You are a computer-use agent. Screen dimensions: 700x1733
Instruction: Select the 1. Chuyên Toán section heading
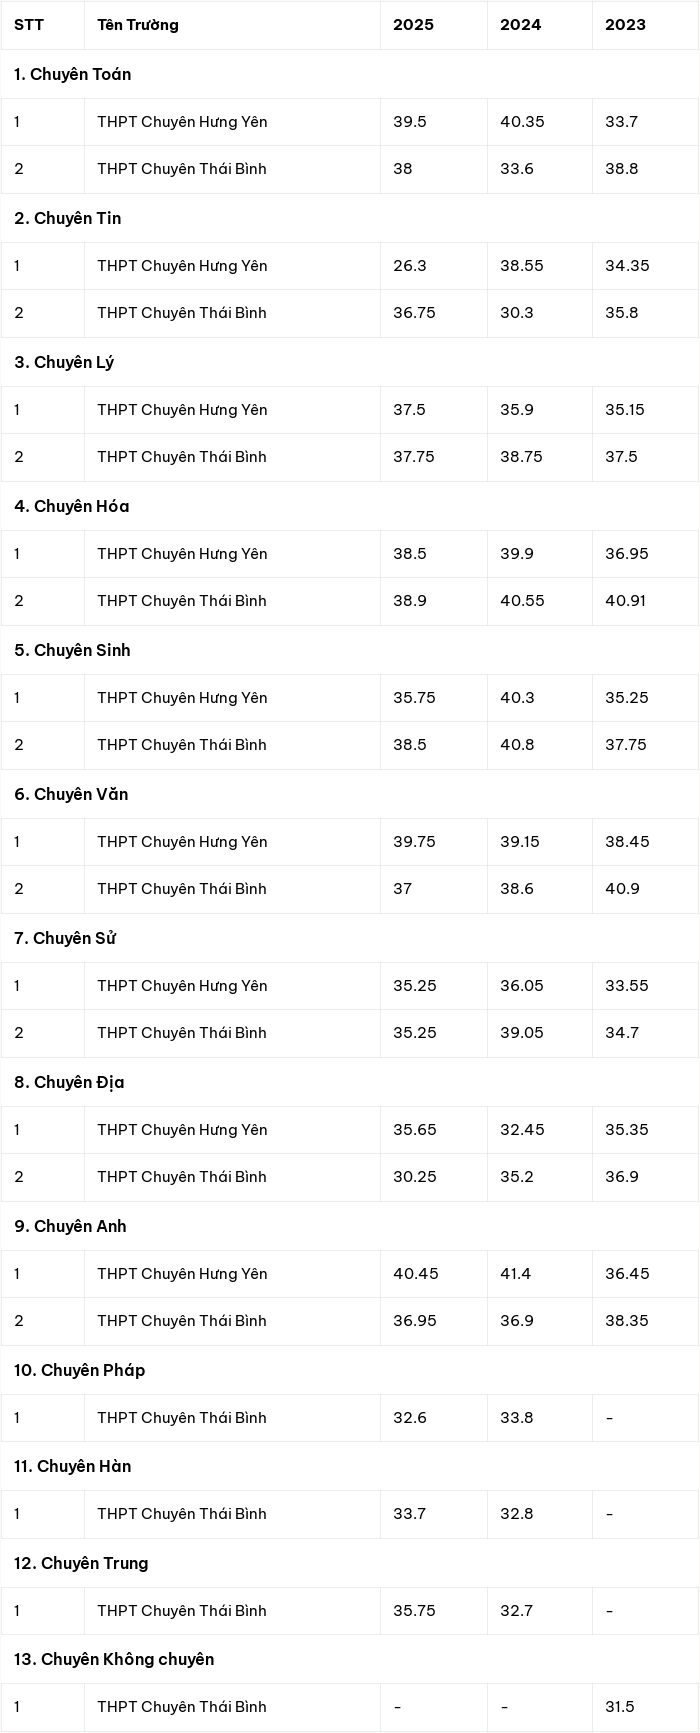72,74
